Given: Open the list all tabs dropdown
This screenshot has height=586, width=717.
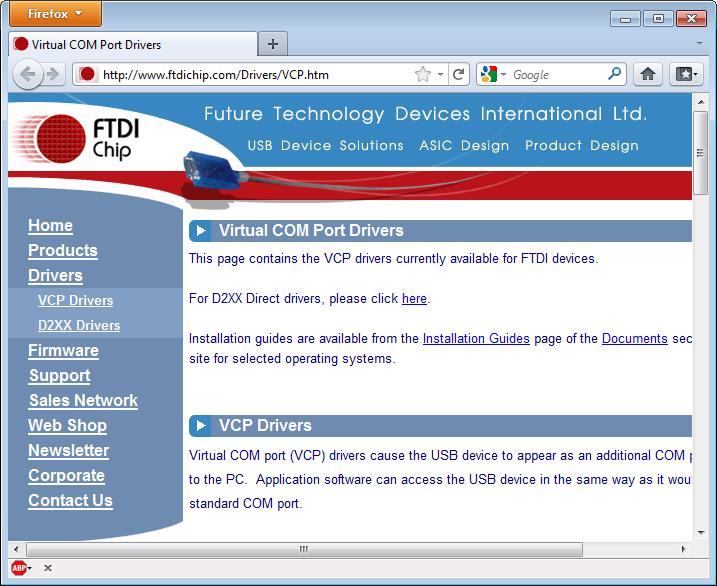Looking at the screenshot, I should pyautogui.click(x=699, y=44).
